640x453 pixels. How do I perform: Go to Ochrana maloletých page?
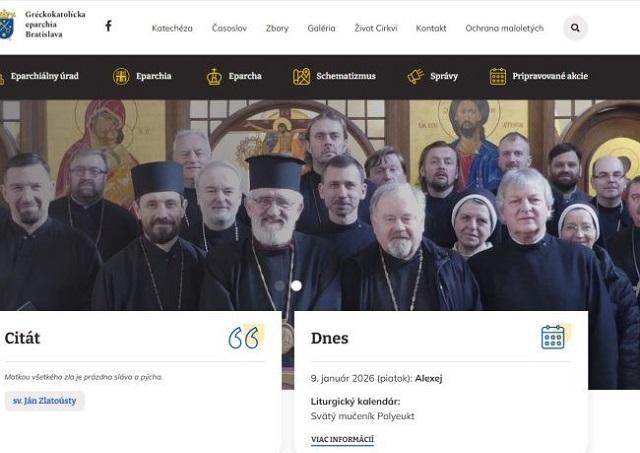(504, 28)
